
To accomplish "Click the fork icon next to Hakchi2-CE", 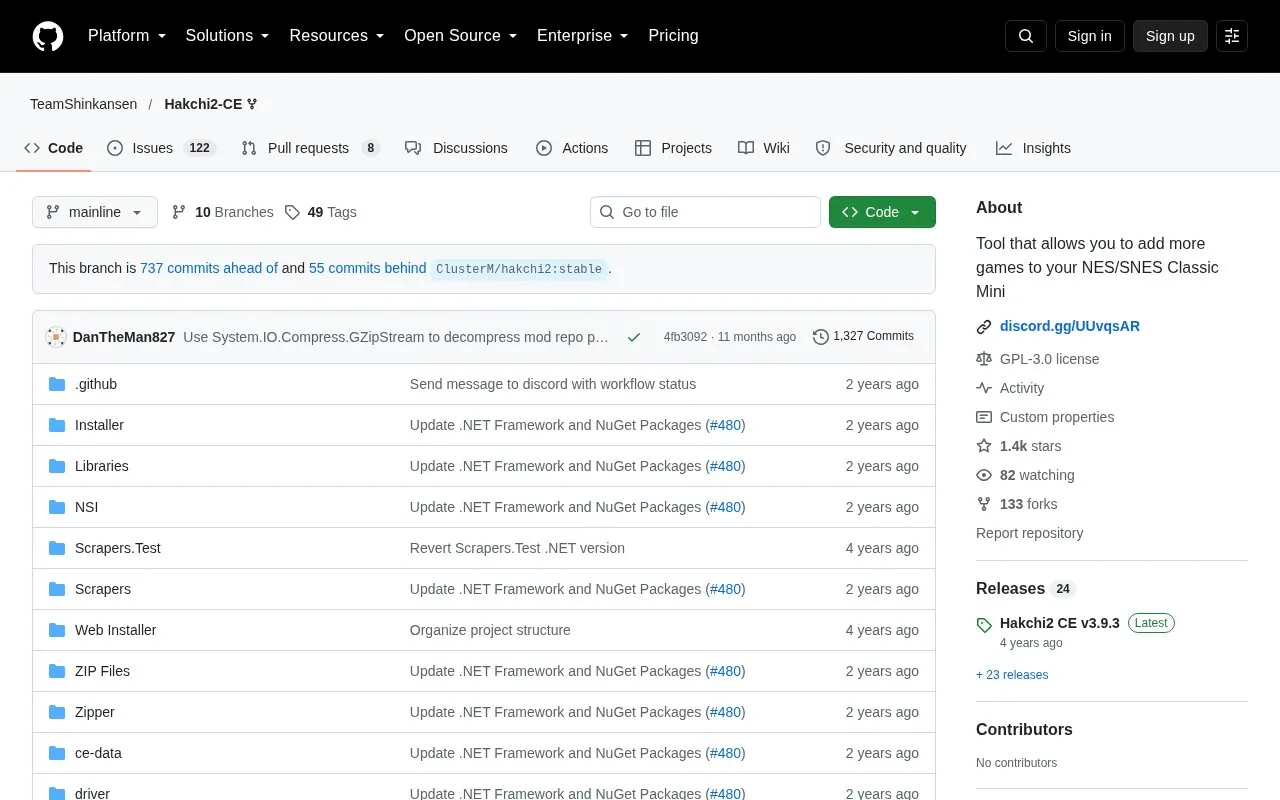I will click(252, 104).
